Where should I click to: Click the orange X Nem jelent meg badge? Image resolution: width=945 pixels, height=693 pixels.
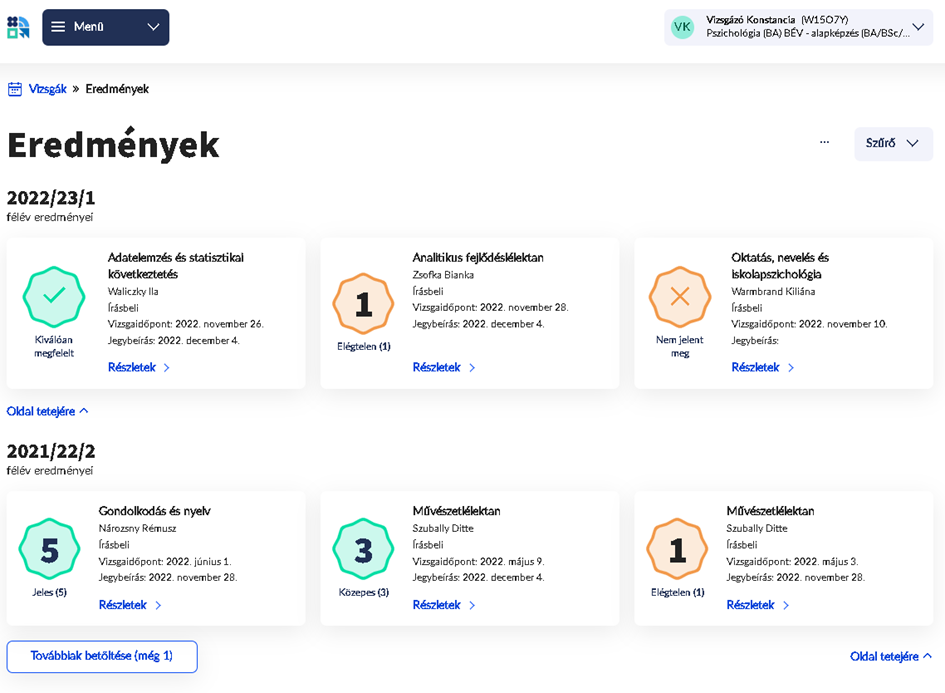[680, 297]
